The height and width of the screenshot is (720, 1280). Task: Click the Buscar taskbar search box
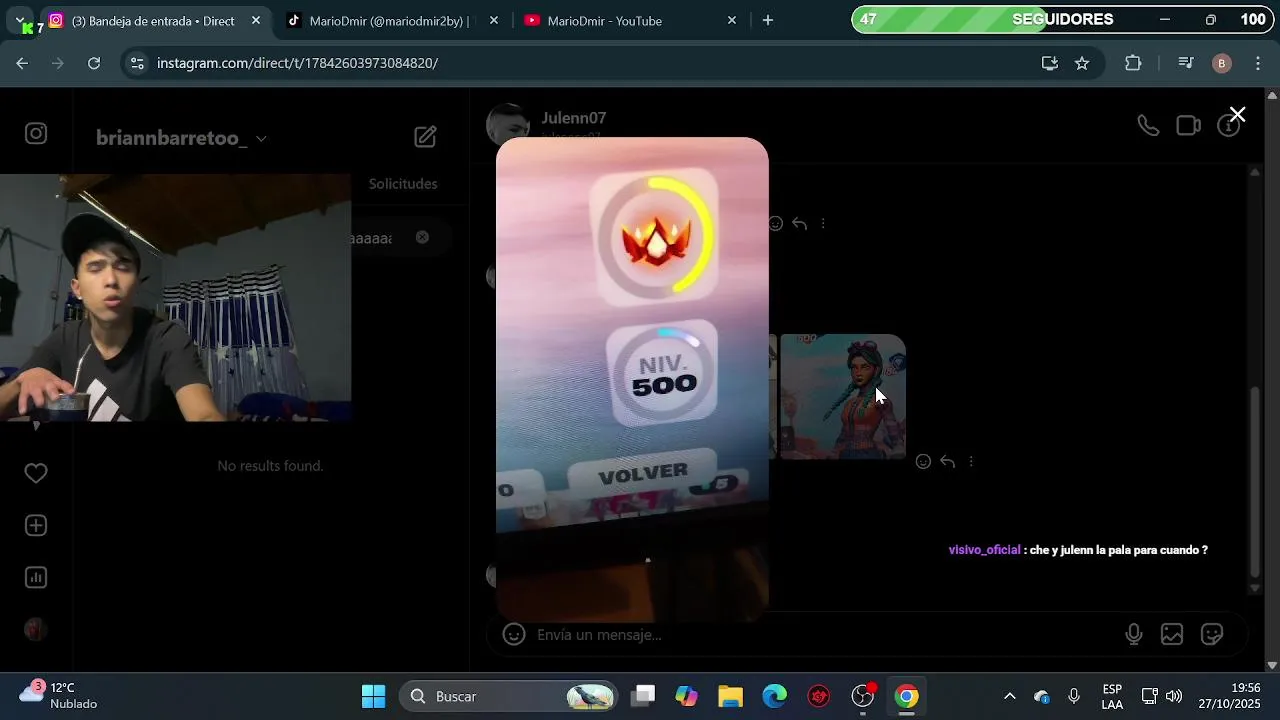click(x=510, y=696)
